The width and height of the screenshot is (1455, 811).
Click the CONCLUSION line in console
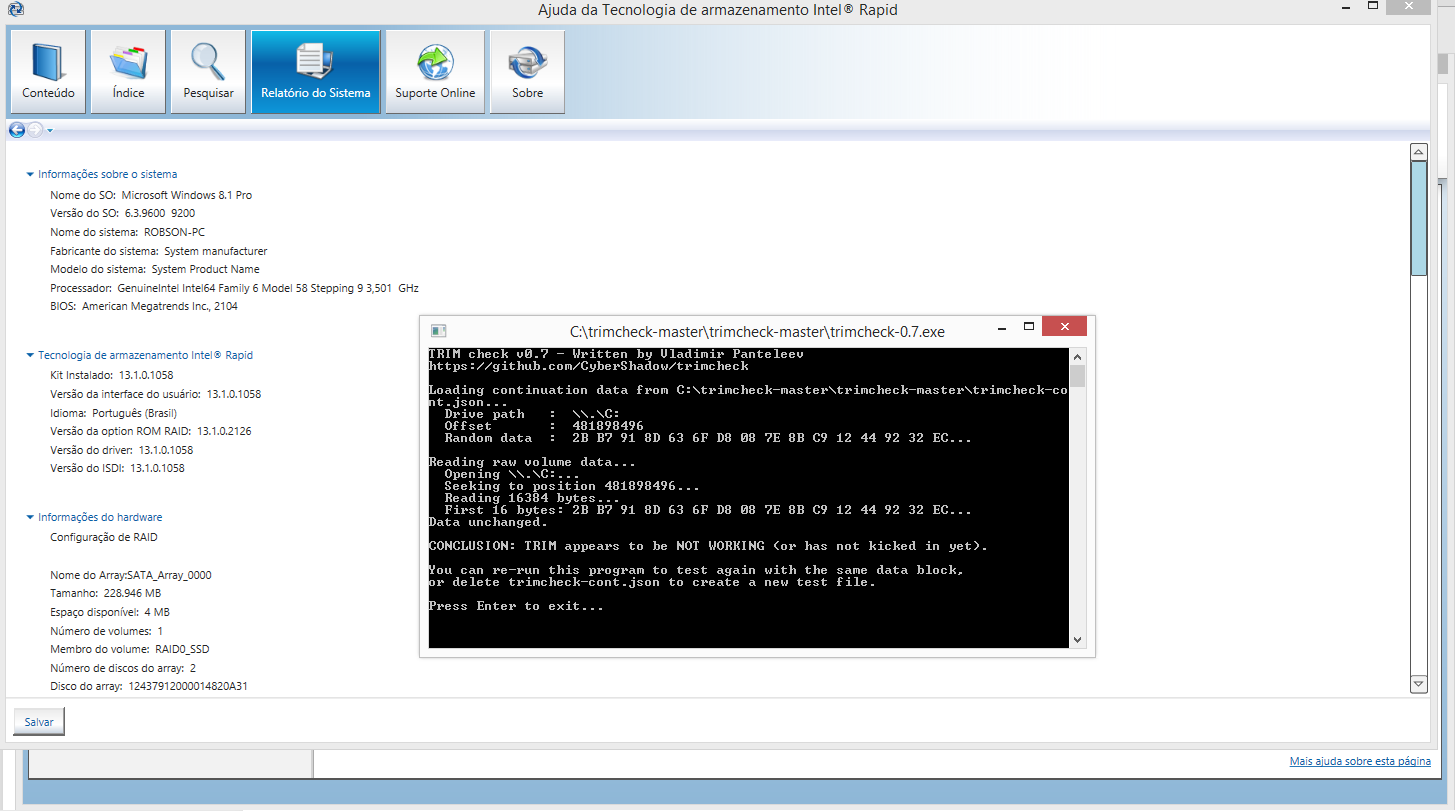click(708, 546)
